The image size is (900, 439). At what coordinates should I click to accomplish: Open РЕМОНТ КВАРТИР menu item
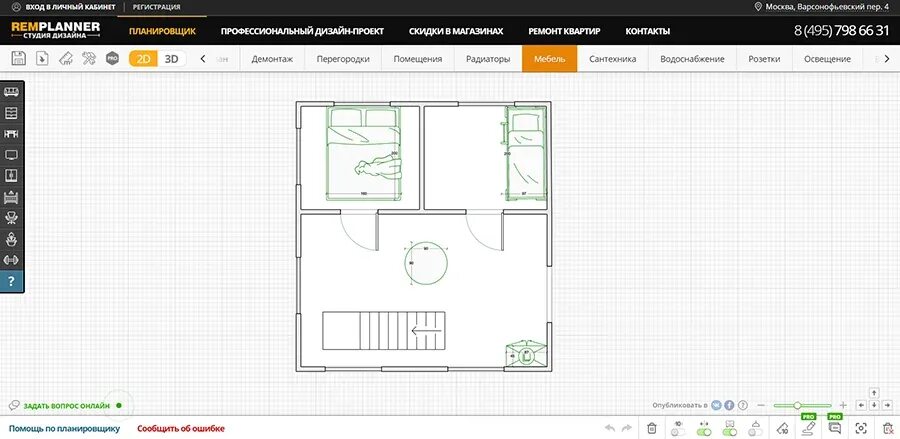[564, 31]
